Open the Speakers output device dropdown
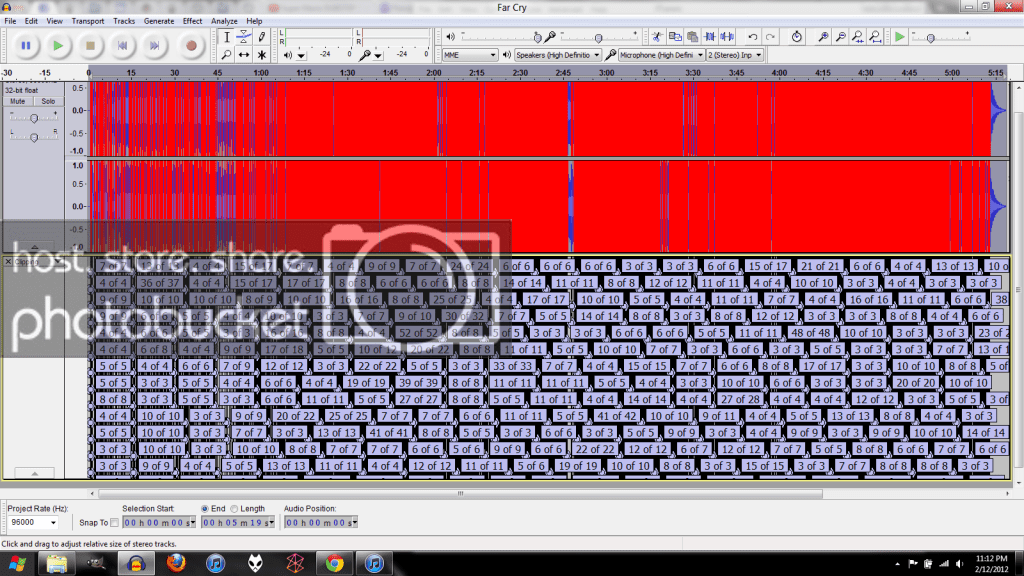Viewport: 1024px width, 576px height. 558,55
